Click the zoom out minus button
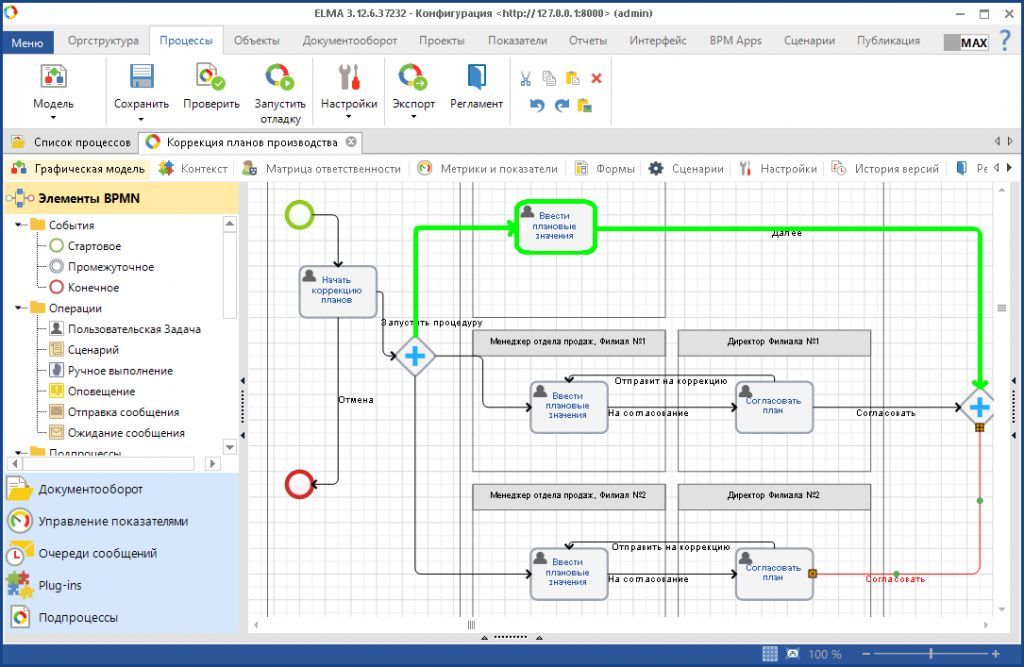 867,653
